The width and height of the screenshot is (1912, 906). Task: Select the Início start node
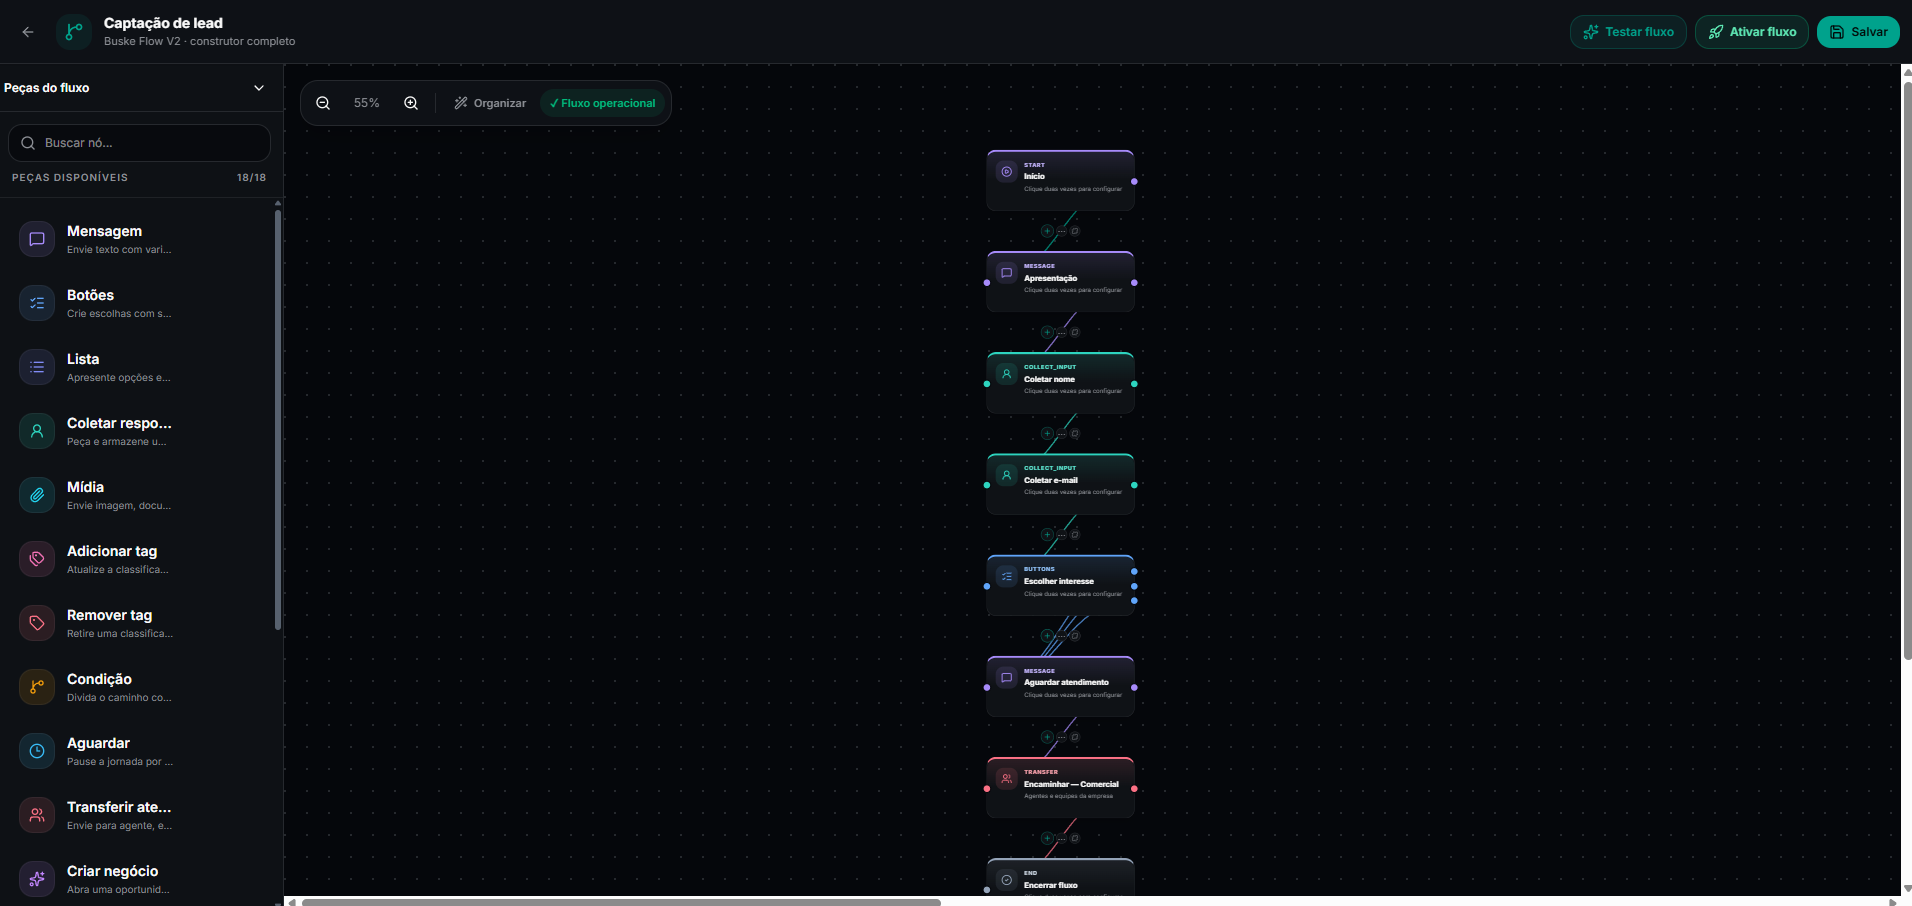pyautogui.click(x=1061, y=181)
